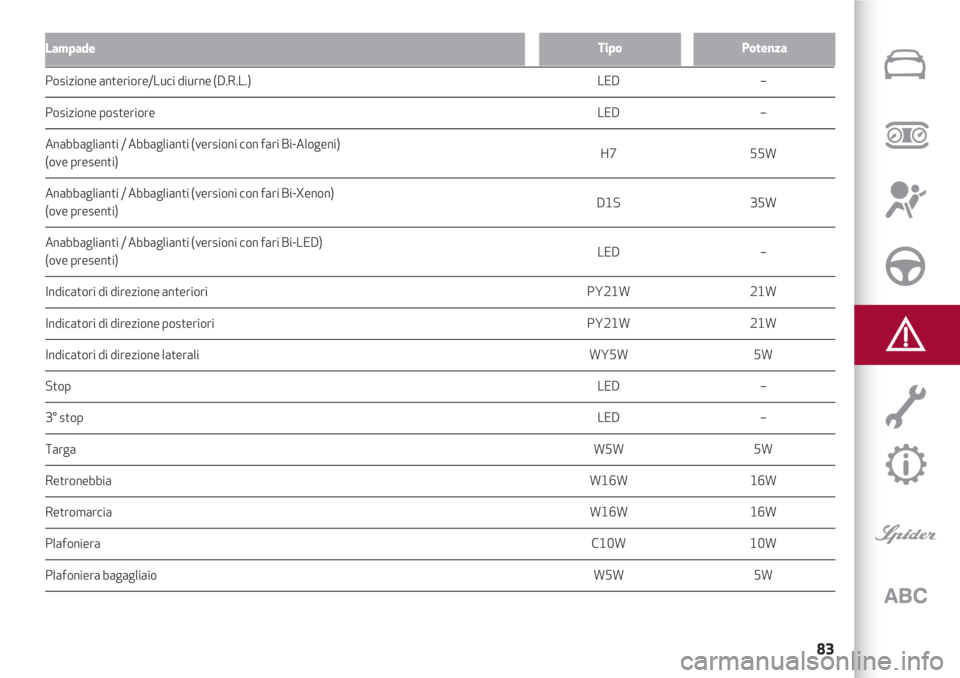Select the Targa row label

[61, 450]
